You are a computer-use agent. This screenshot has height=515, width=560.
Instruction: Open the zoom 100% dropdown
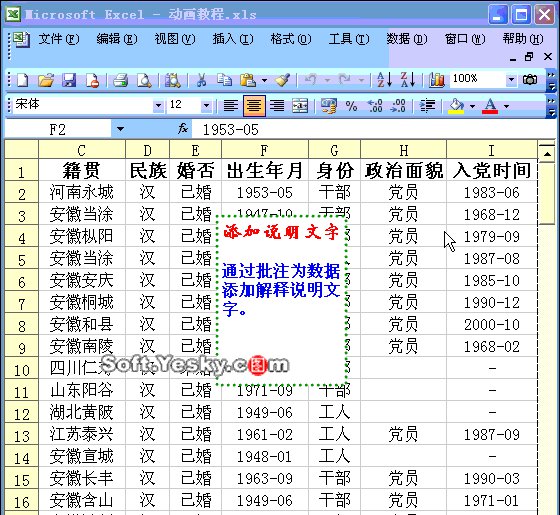511,79
